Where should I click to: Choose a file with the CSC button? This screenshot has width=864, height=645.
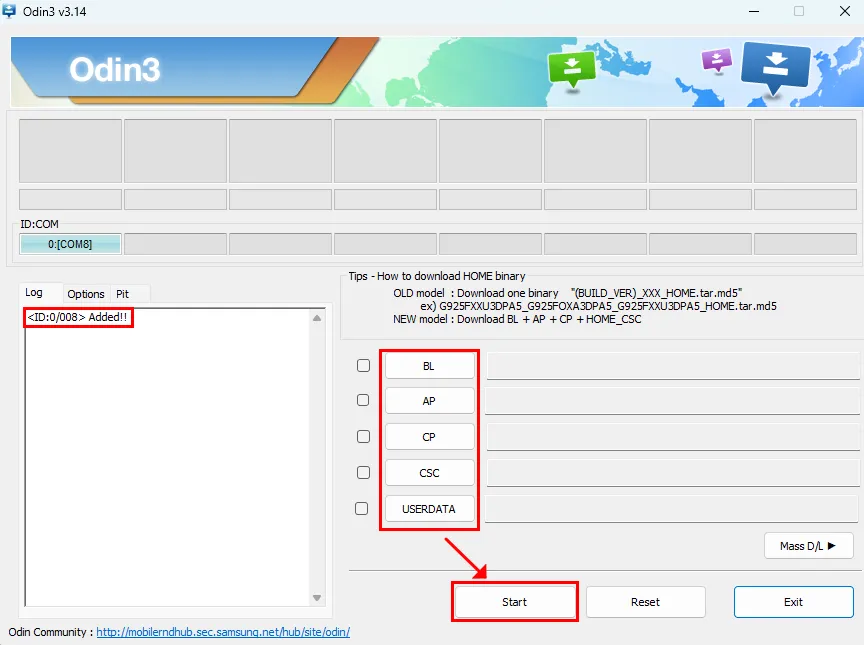tap(429, 473)
